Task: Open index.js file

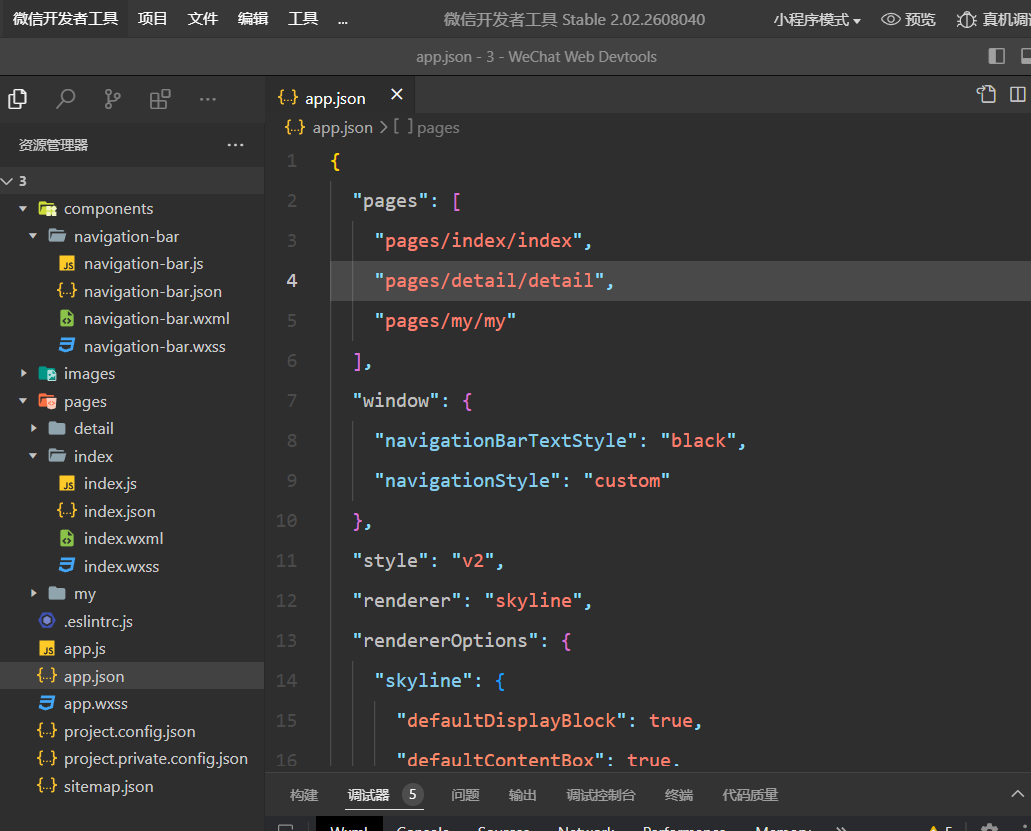Action: tap(132, 484)
